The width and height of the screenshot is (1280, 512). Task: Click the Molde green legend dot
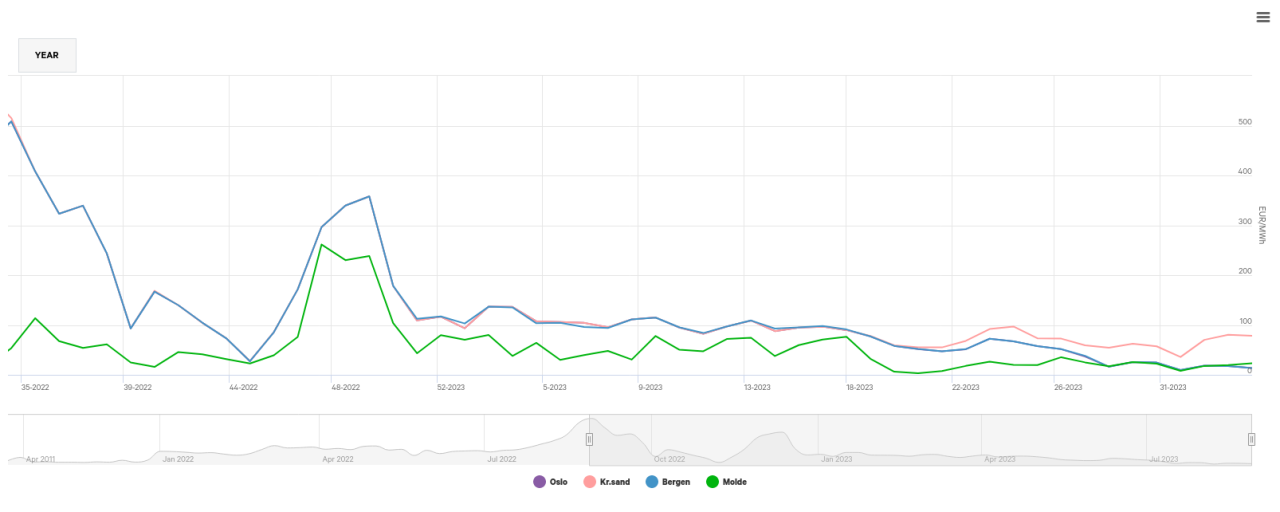713,482
